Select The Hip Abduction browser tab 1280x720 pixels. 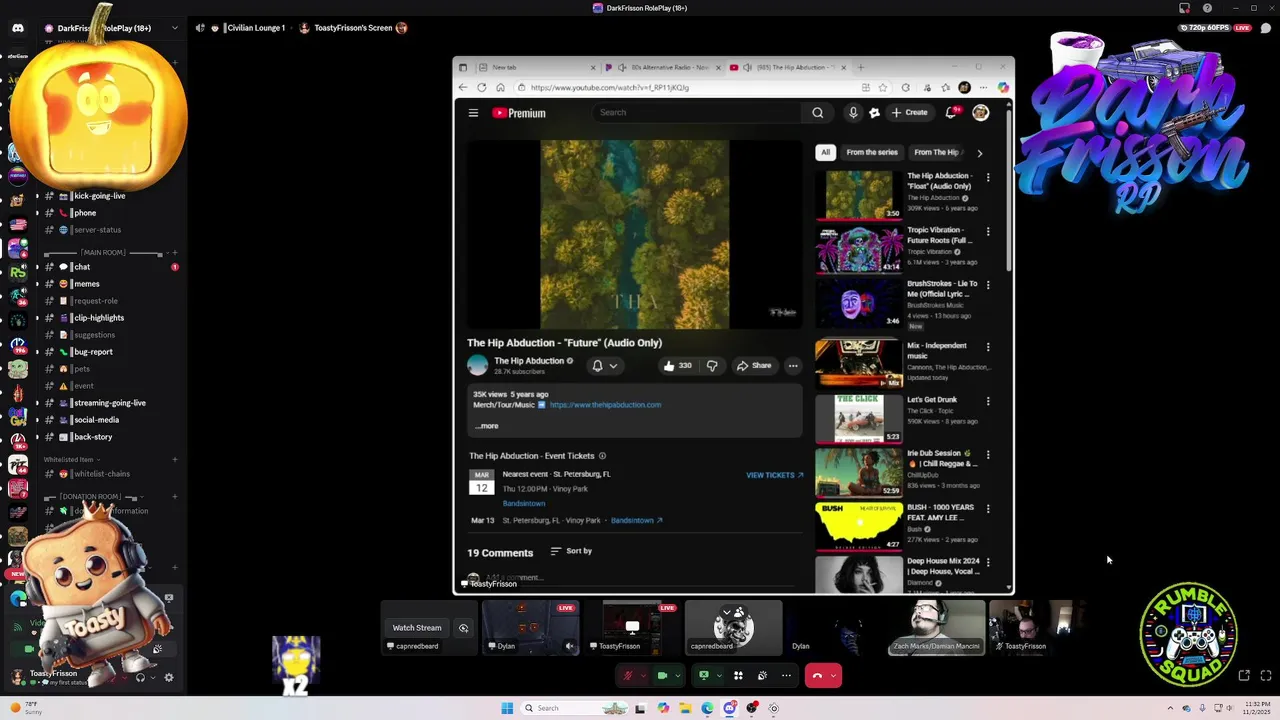tap(787, 67)
